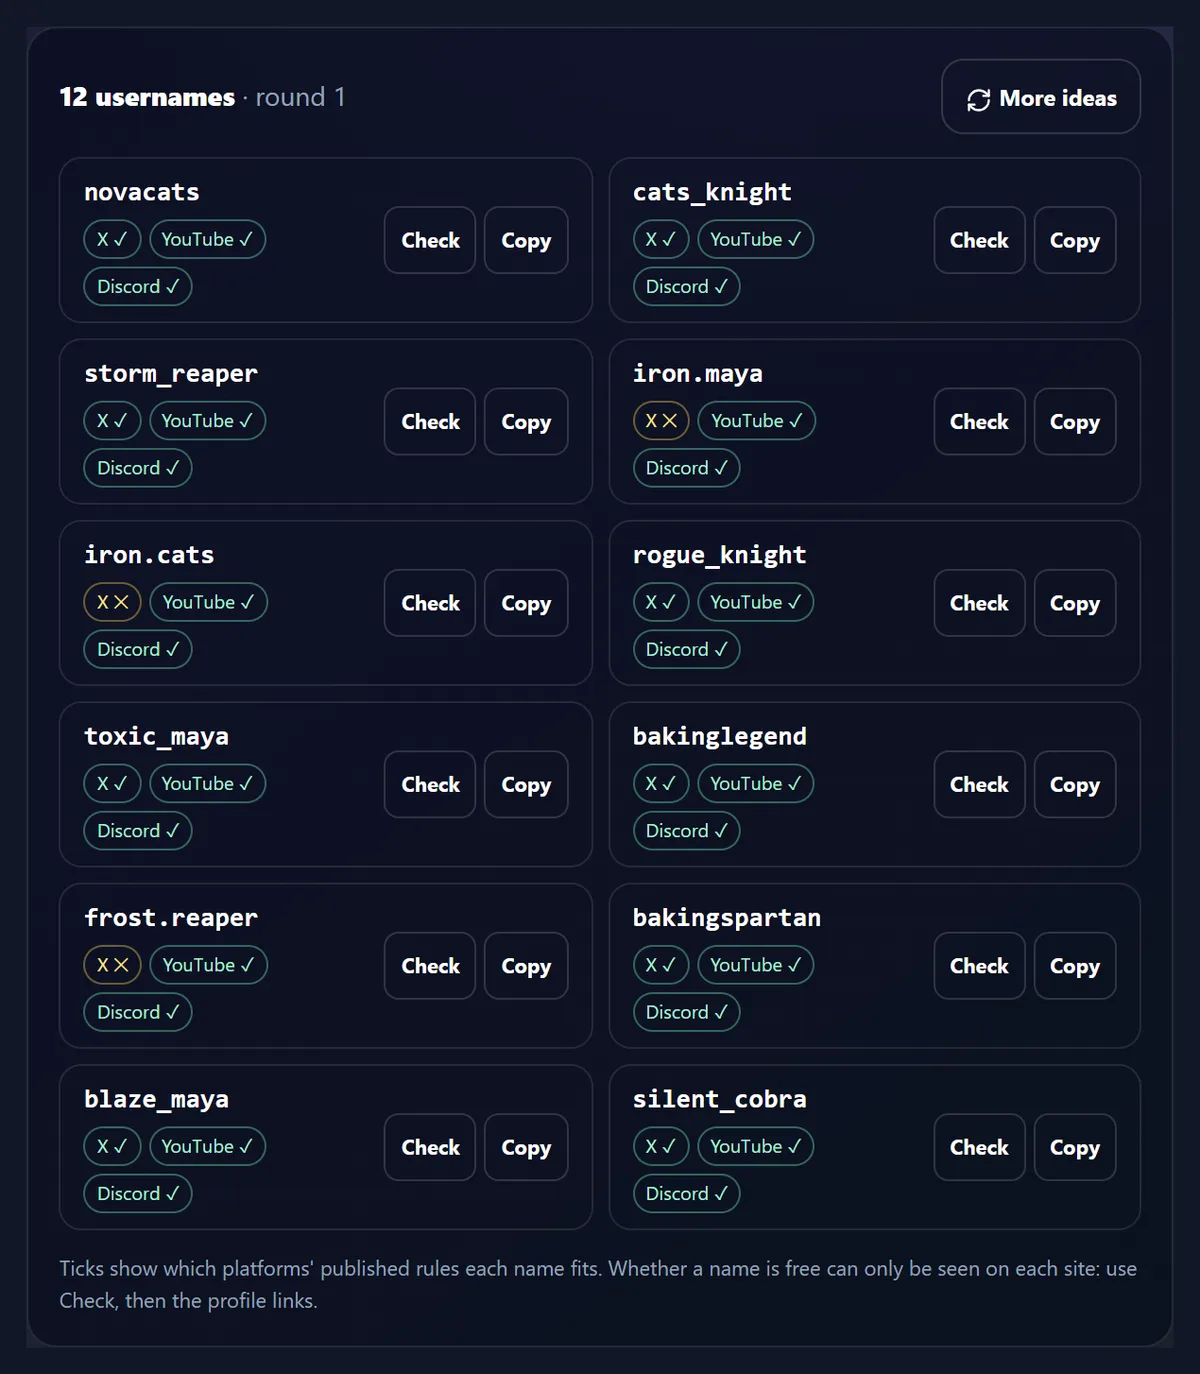This screenshot has width=1200, height=1374.
Task: Check availability of rogue_knight
Action: pos(979,603)
